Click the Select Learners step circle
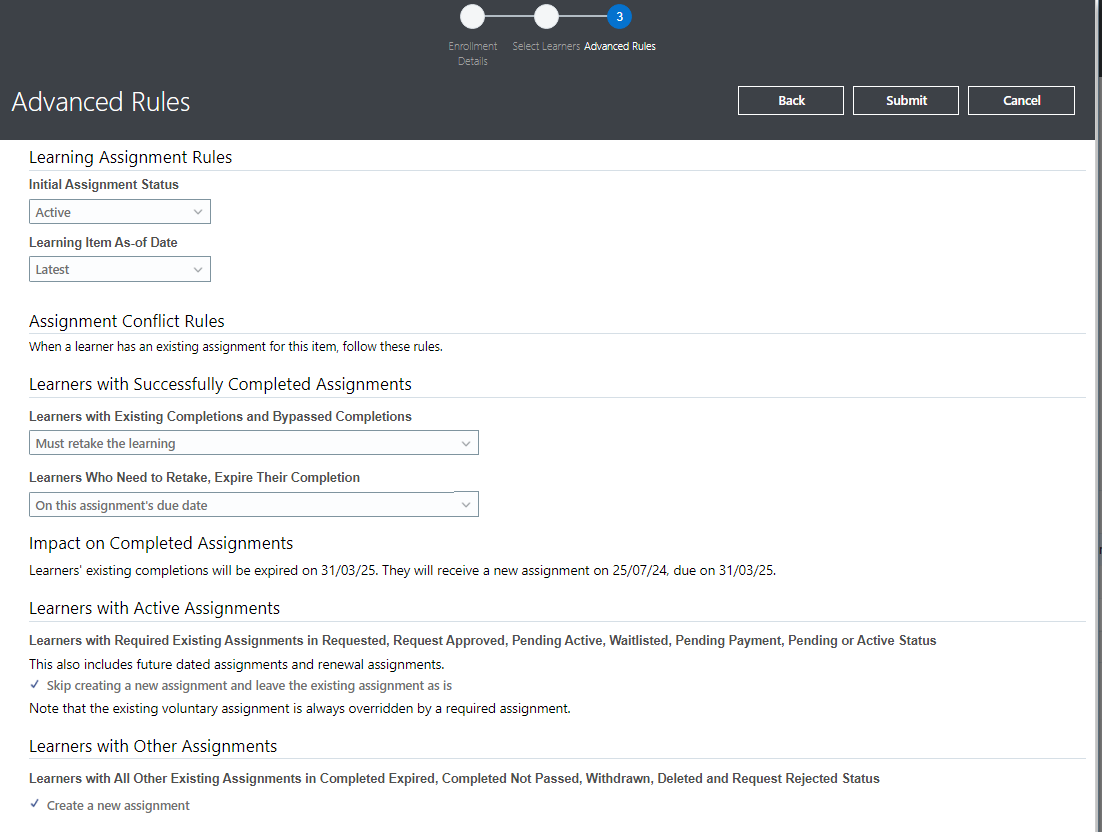The image size is (1102, 832). [x=546, y=16]
